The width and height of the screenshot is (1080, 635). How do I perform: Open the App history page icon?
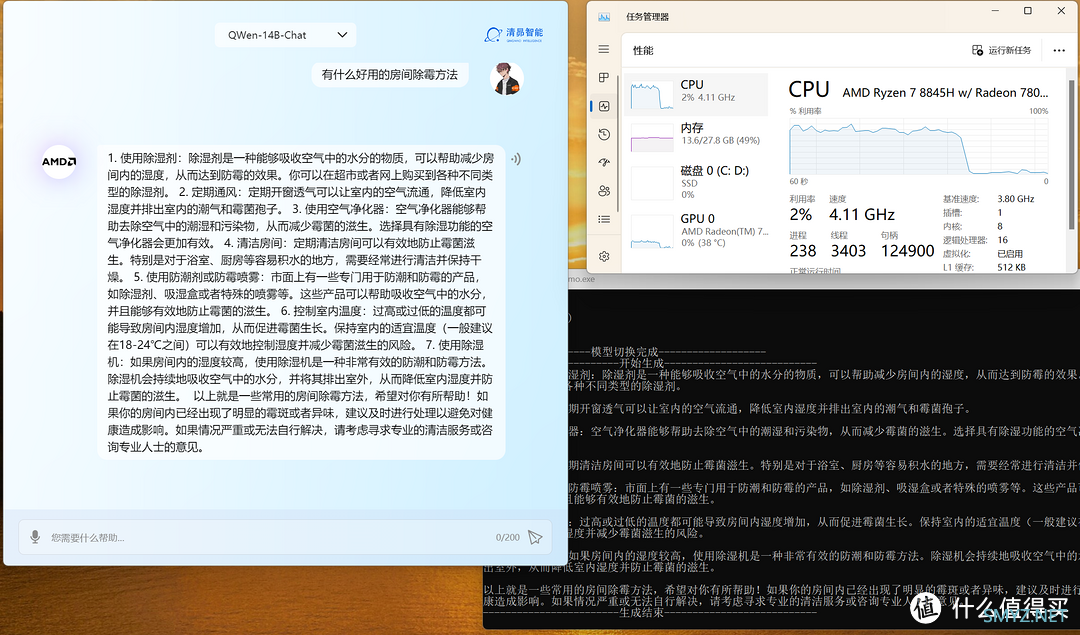(604, 134)
